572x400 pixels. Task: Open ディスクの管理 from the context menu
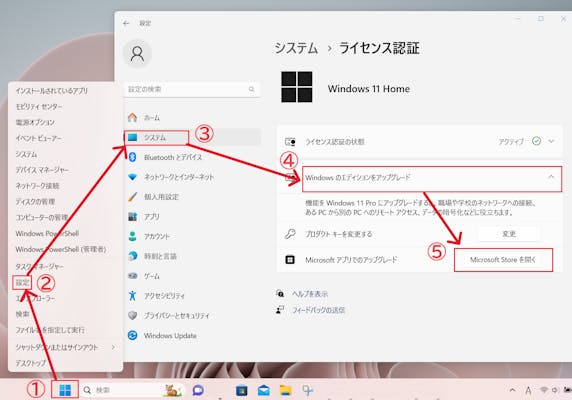click(35, 201)
